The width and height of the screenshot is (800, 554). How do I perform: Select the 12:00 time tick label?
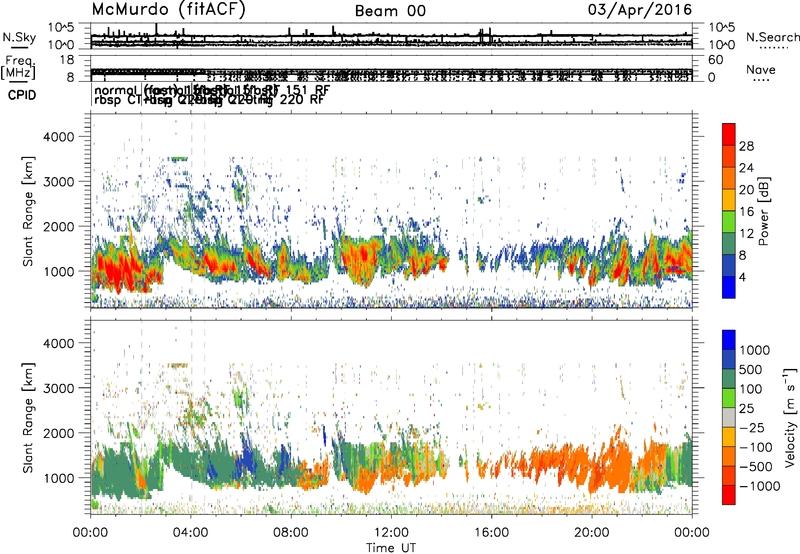coord(391,533)
